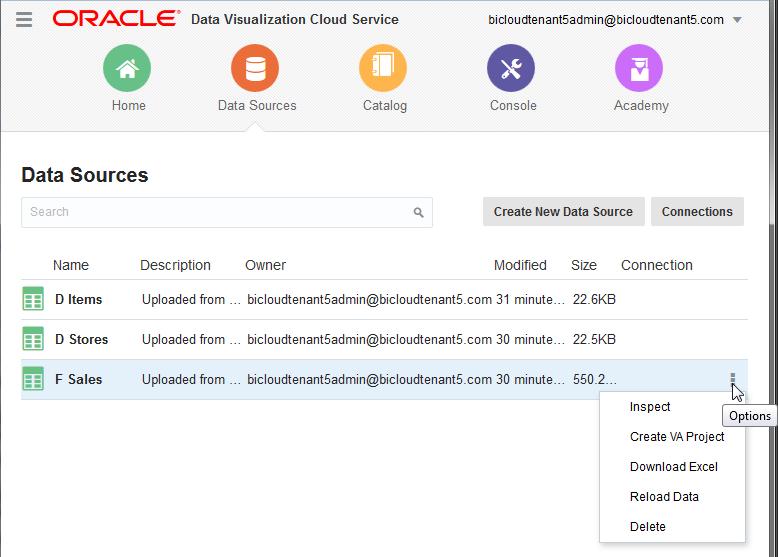The image size is (778, 557).
Task: Click the D Stores table icon
Action: point(33,339)
